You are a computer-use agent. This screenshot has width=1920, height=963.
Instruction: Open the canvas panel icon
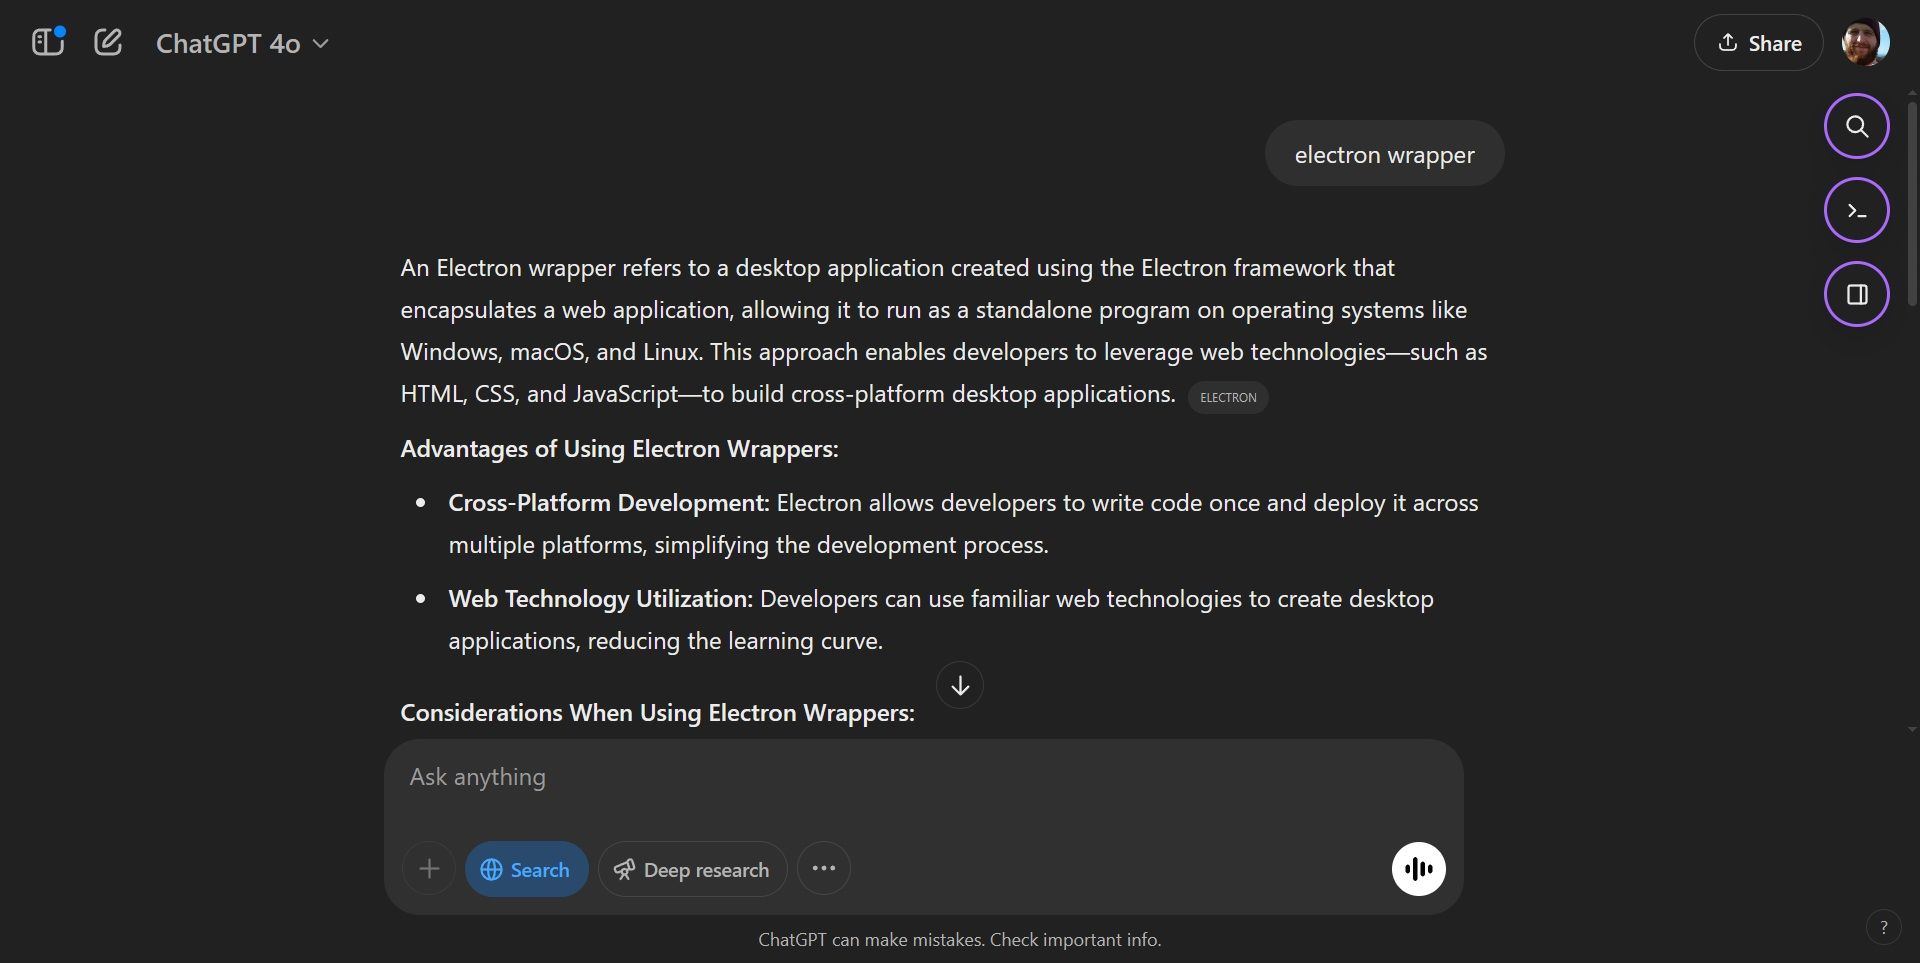(x=1857, y=294)
